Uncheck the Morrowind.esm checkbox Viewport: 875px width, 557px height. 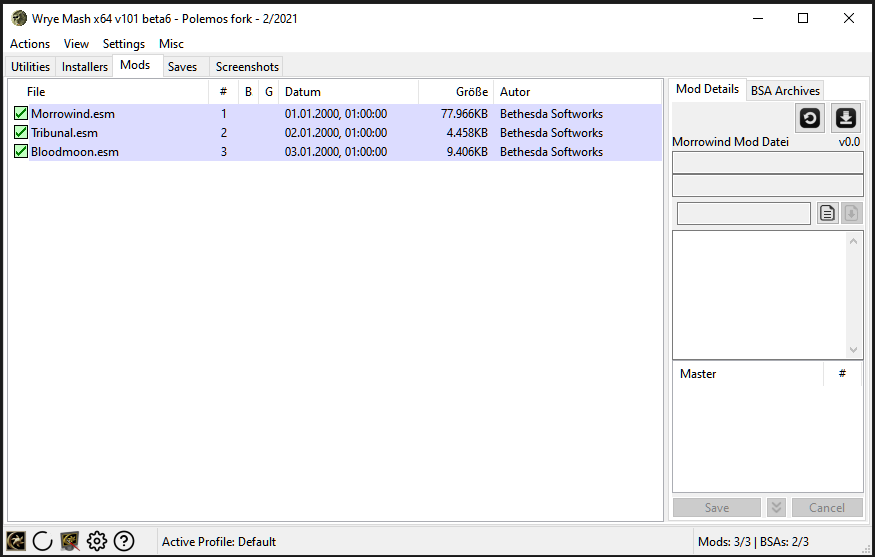tap(20, 114)
